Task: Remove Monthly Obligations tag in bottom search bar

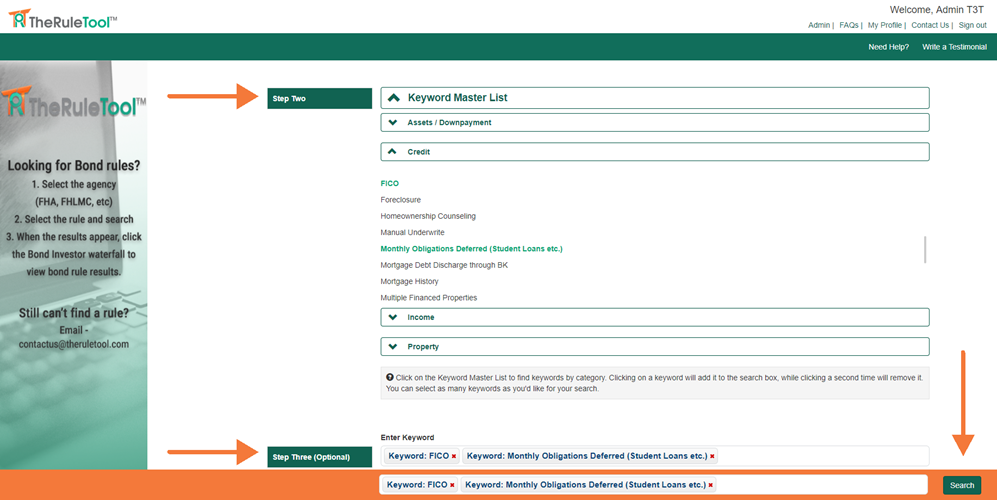Action: click(710, 485)
